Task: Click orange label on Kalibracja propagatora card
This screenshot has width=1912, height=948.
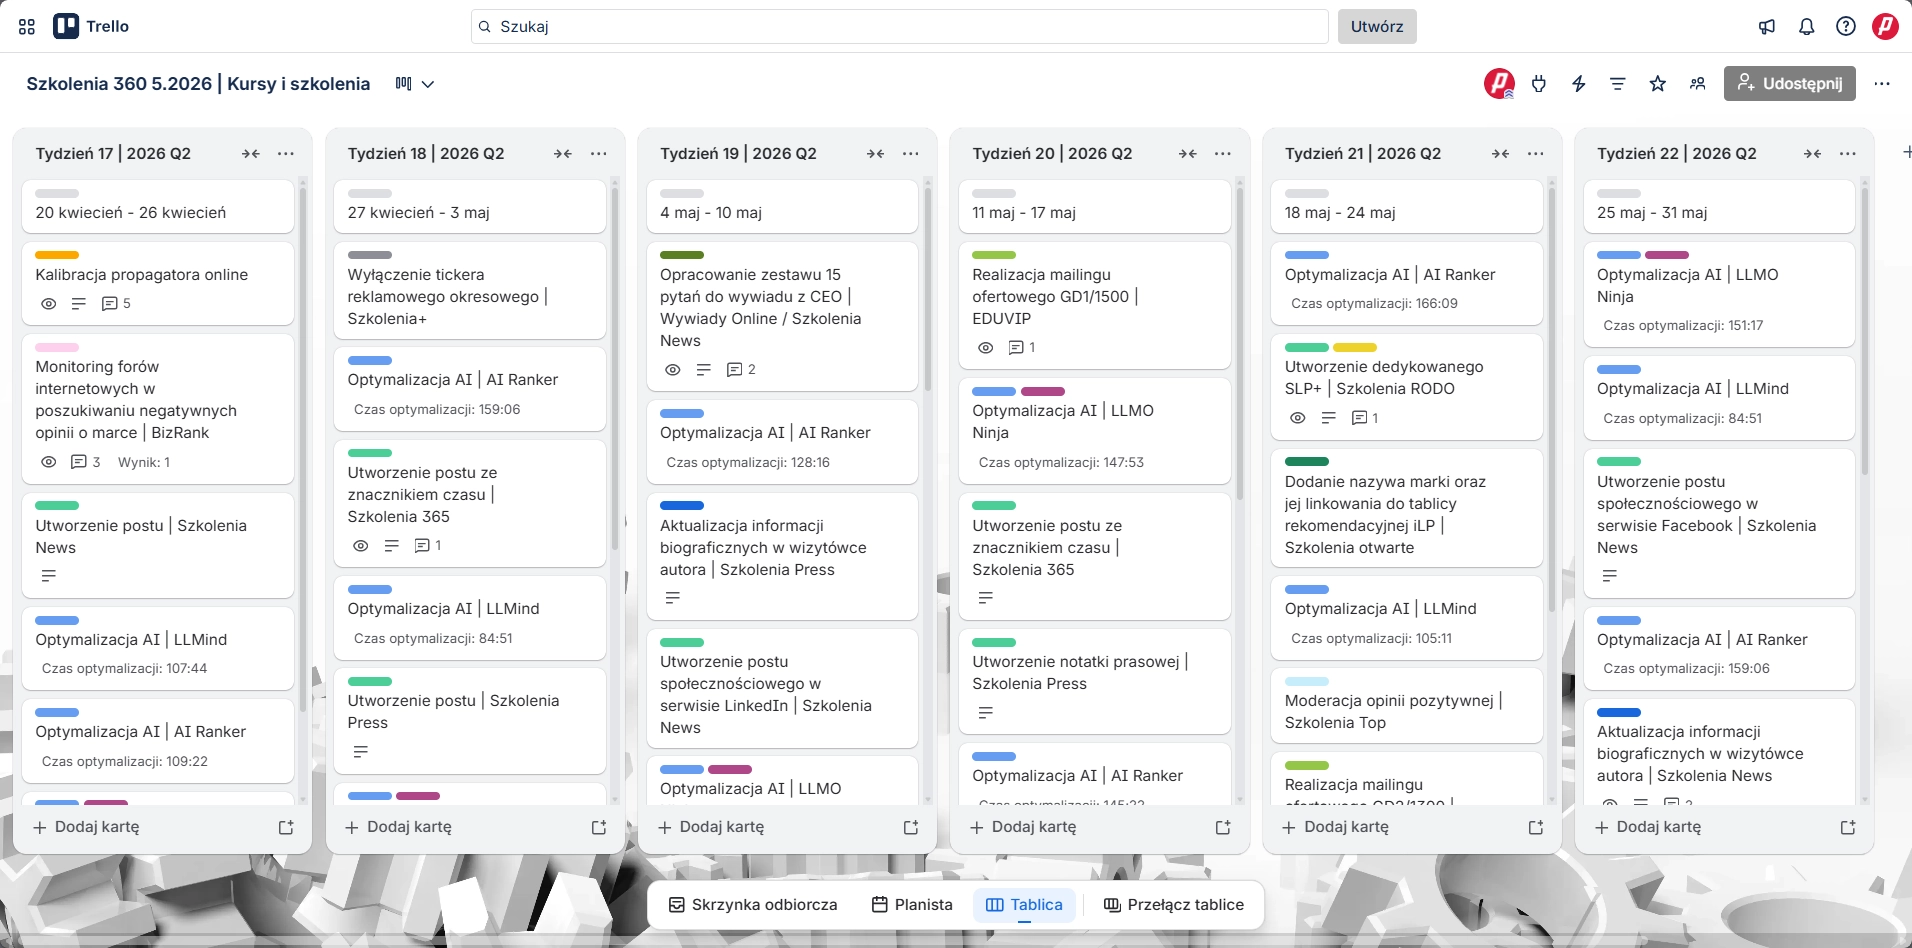Action: (x=57, y=255)
